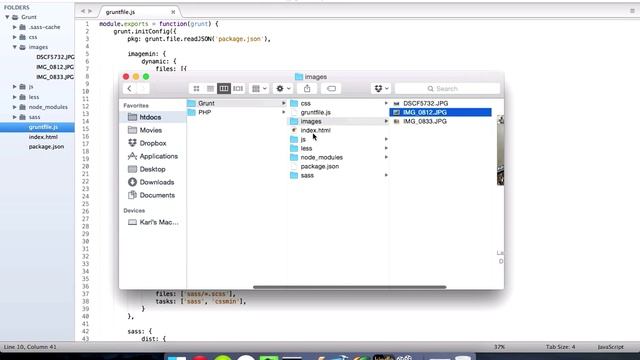Collapse Grunt folder in Sublime sidebar
Screen dimensions: 640x360
coord(7,17)
